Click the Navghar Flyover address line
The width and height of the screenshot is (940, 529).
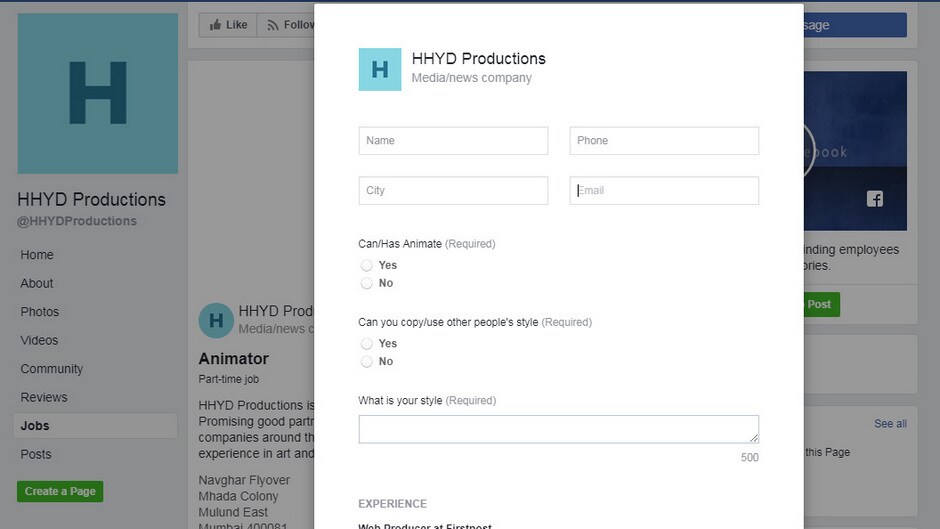[244, 480]
